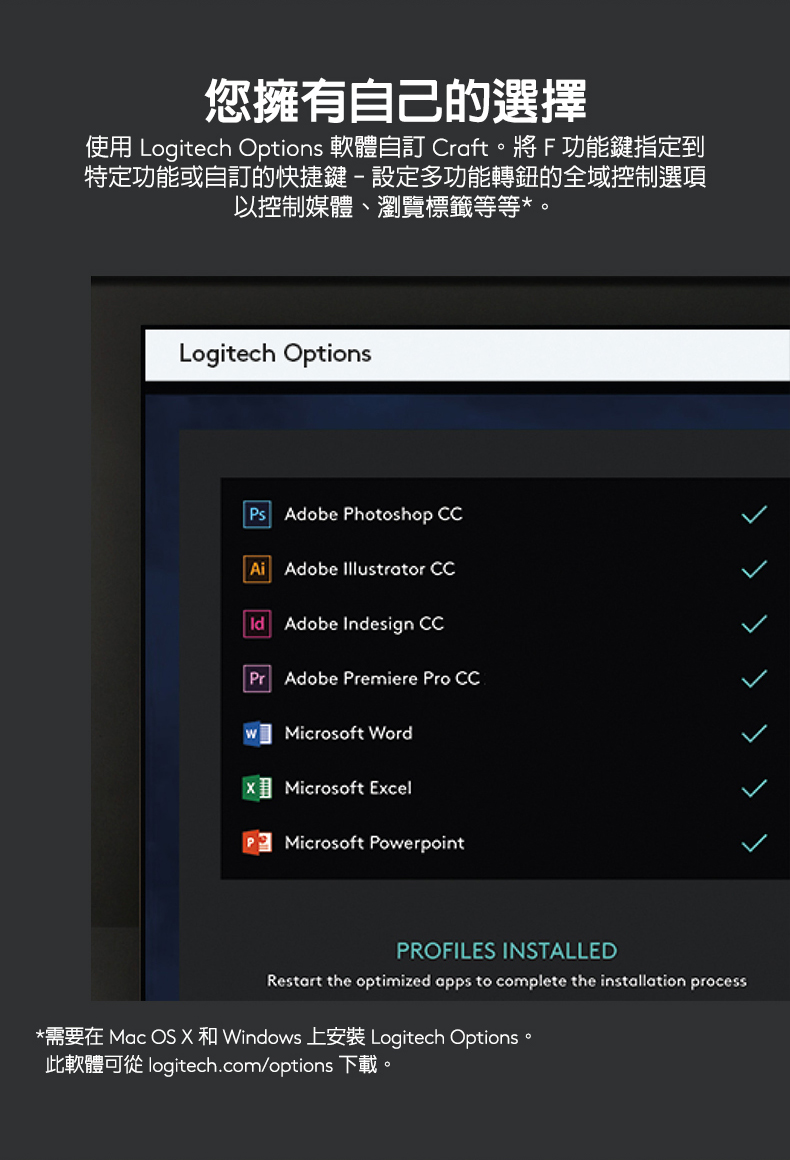This screenshot has width=790, height=1160.
Task: Select the Microsoft Excel label
Action: click(x=348, y=788)
